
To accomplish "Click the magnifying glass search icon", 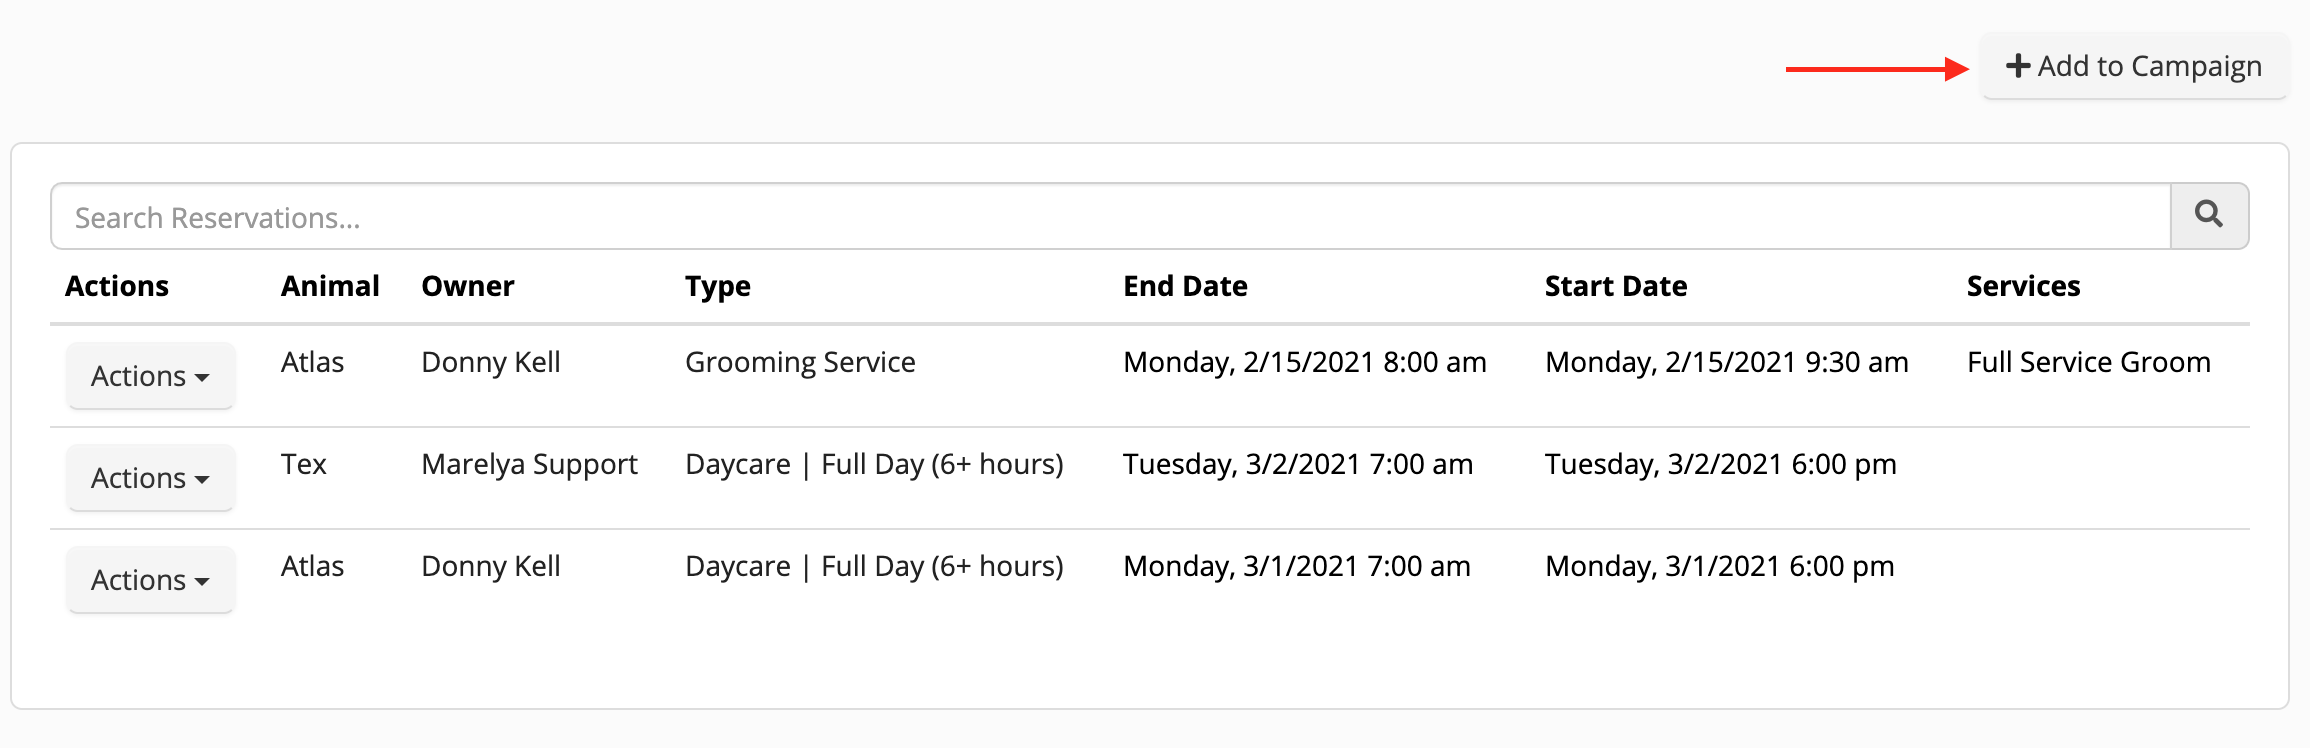I will coord(2209,215).
